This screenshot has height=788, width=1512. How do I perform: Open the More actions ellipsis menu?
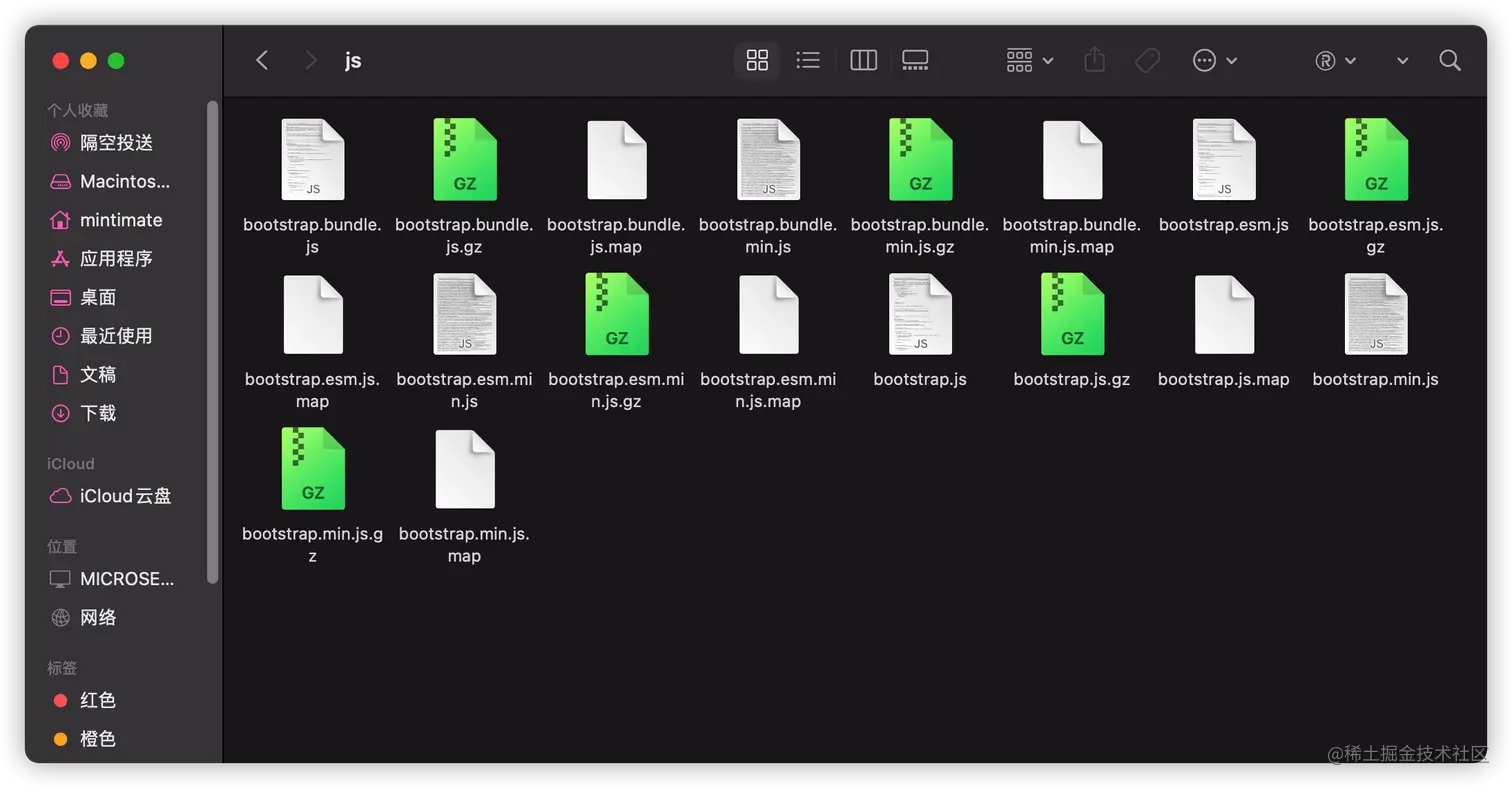tap(1215, 60)
